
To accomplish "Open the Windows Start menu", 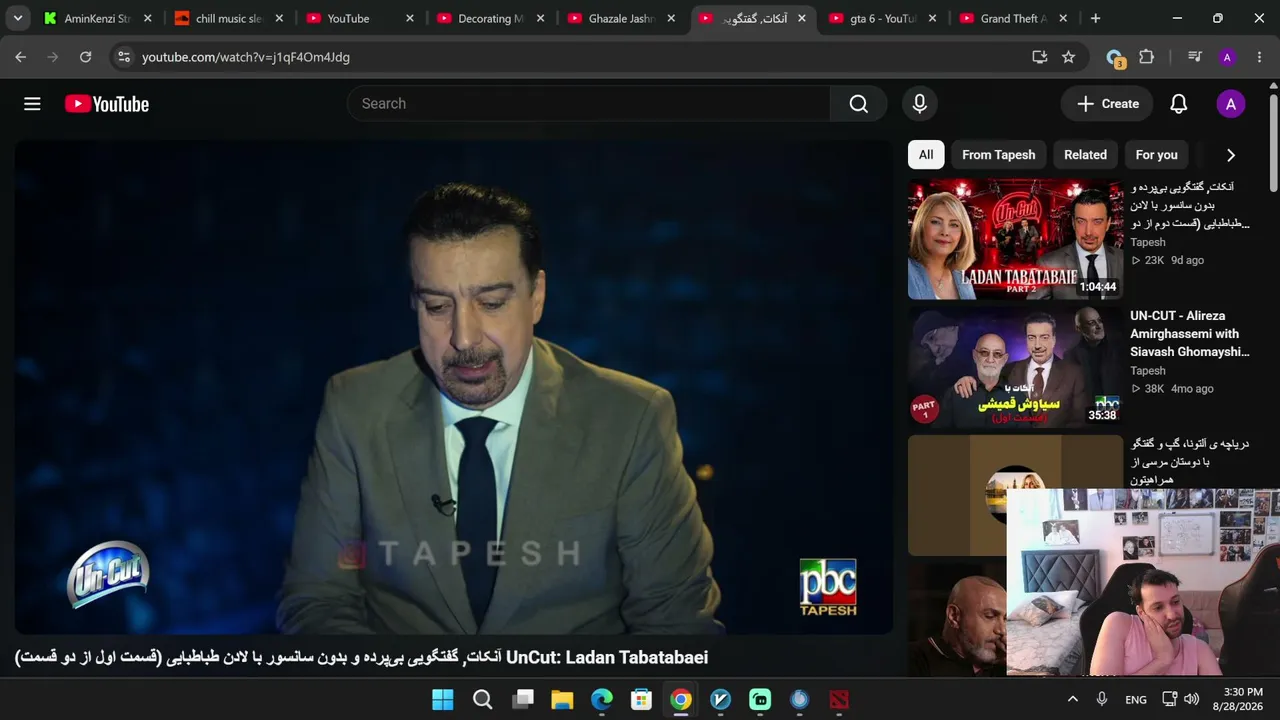I will 442,700.
